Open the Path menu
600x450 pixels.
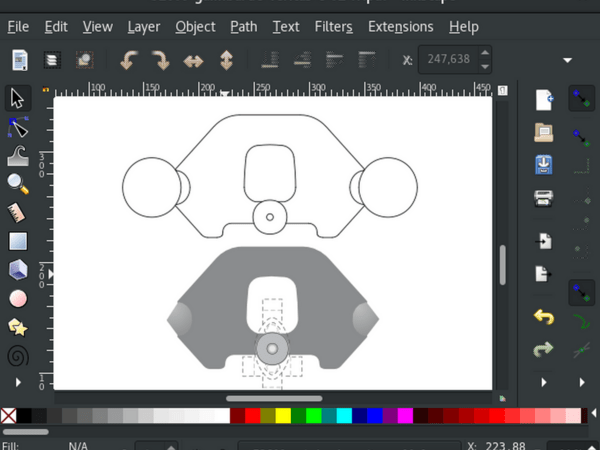coord(243,27)
